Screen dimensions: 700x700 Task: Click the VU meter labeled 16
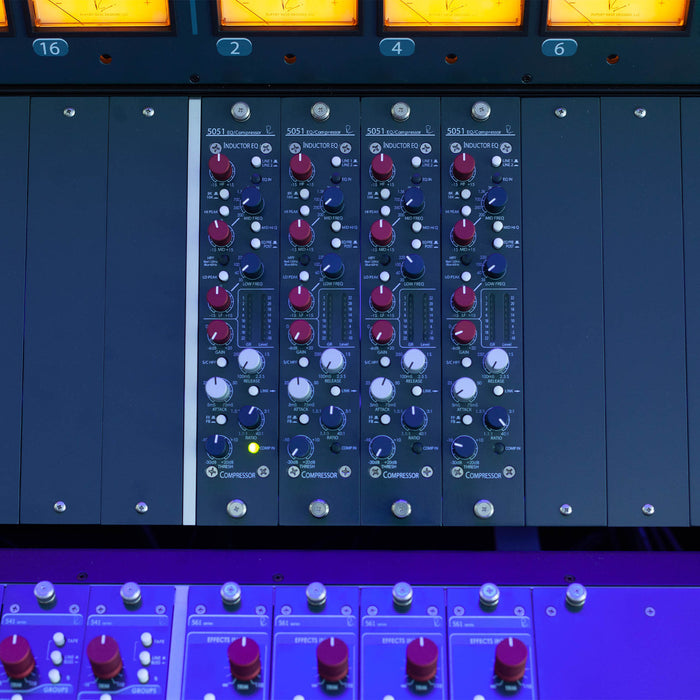click(x=101, y=13)
